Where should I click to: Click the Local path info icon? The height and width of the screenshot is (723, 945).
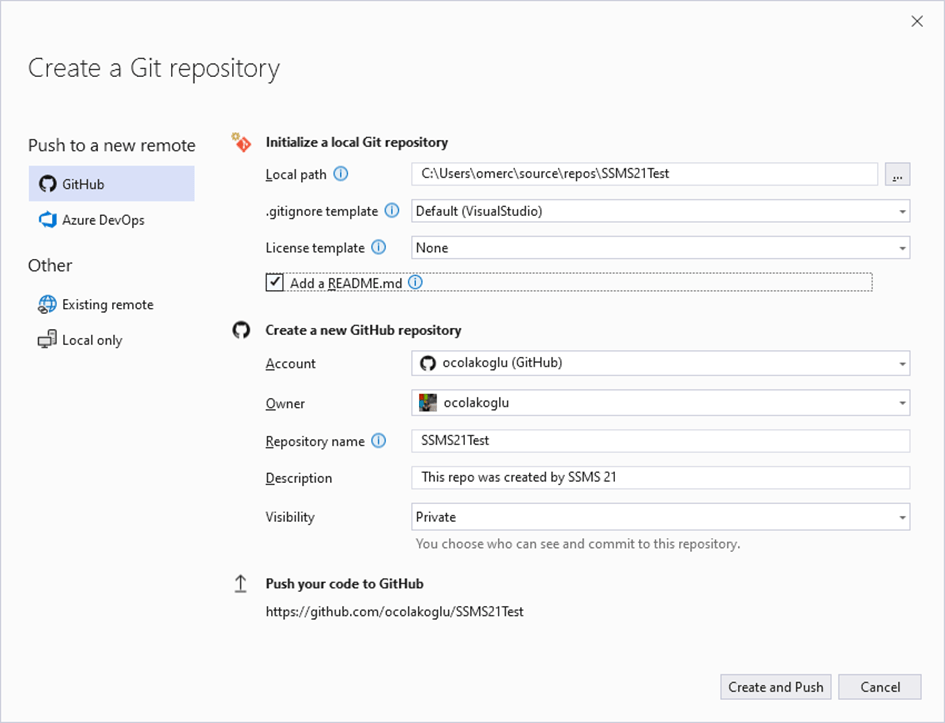tap(341, 174)
